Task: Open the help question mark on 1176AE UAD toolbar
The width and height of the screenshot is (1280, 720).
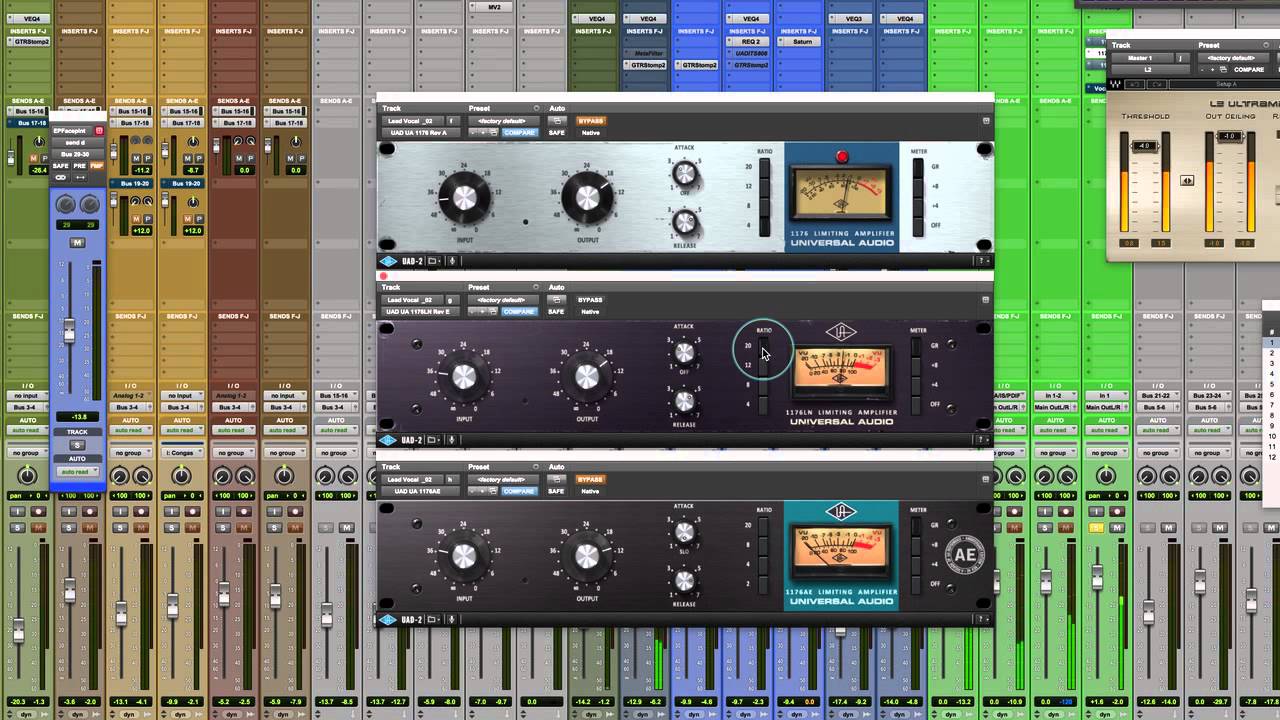Action: point(982,620)
